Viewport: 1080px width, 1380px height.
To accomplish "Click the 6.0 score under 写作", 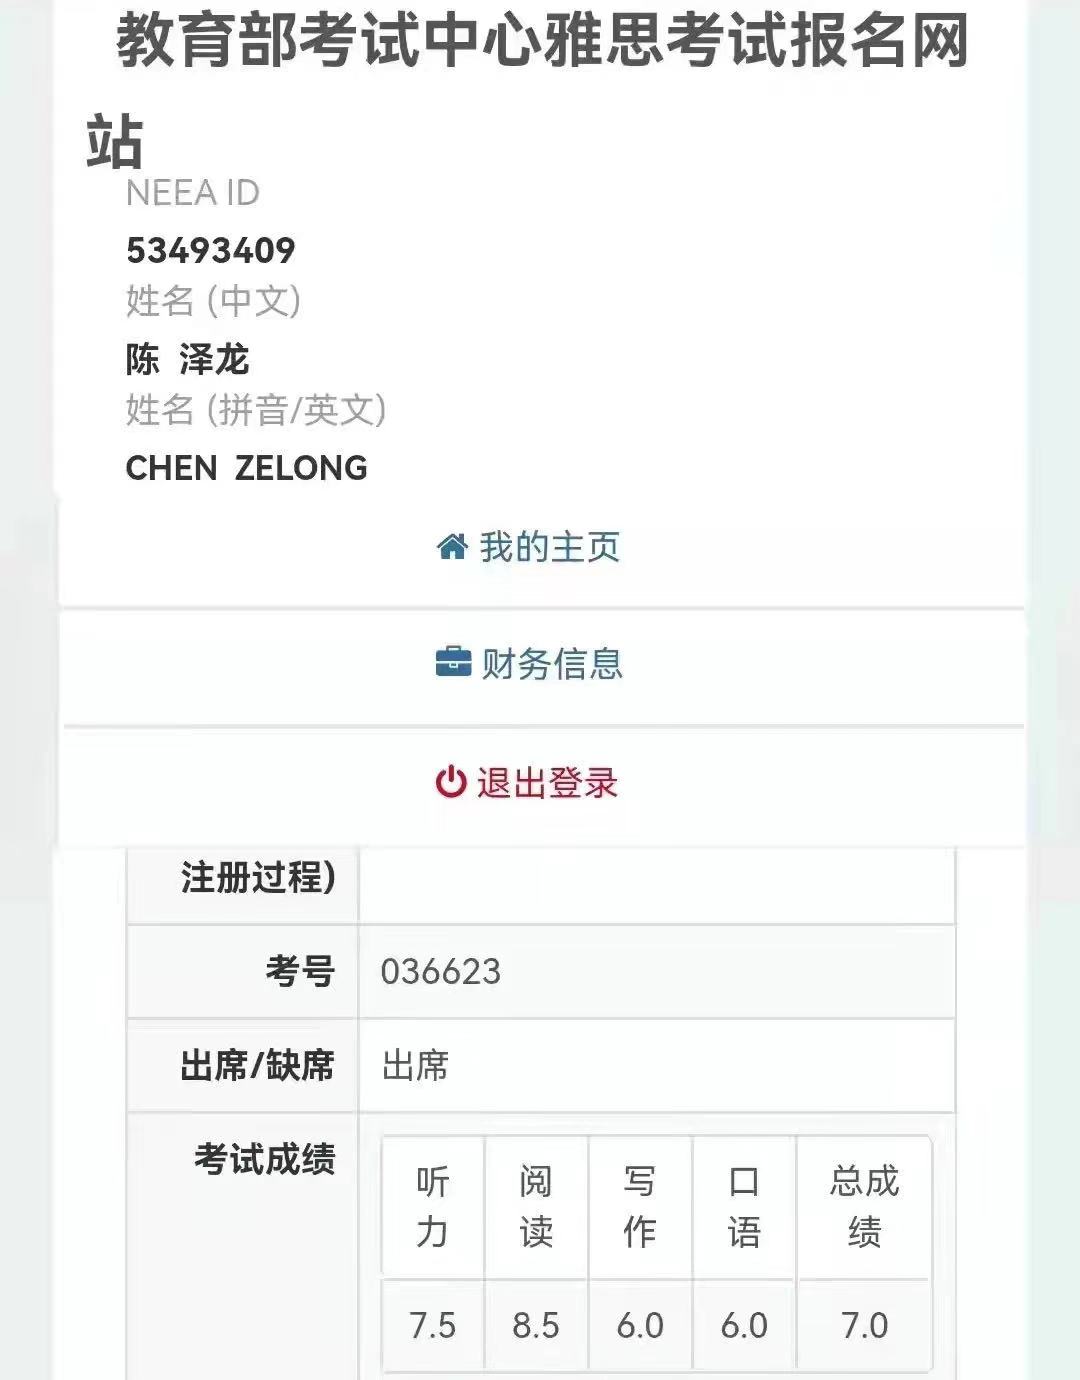I will click(640, 1325).
